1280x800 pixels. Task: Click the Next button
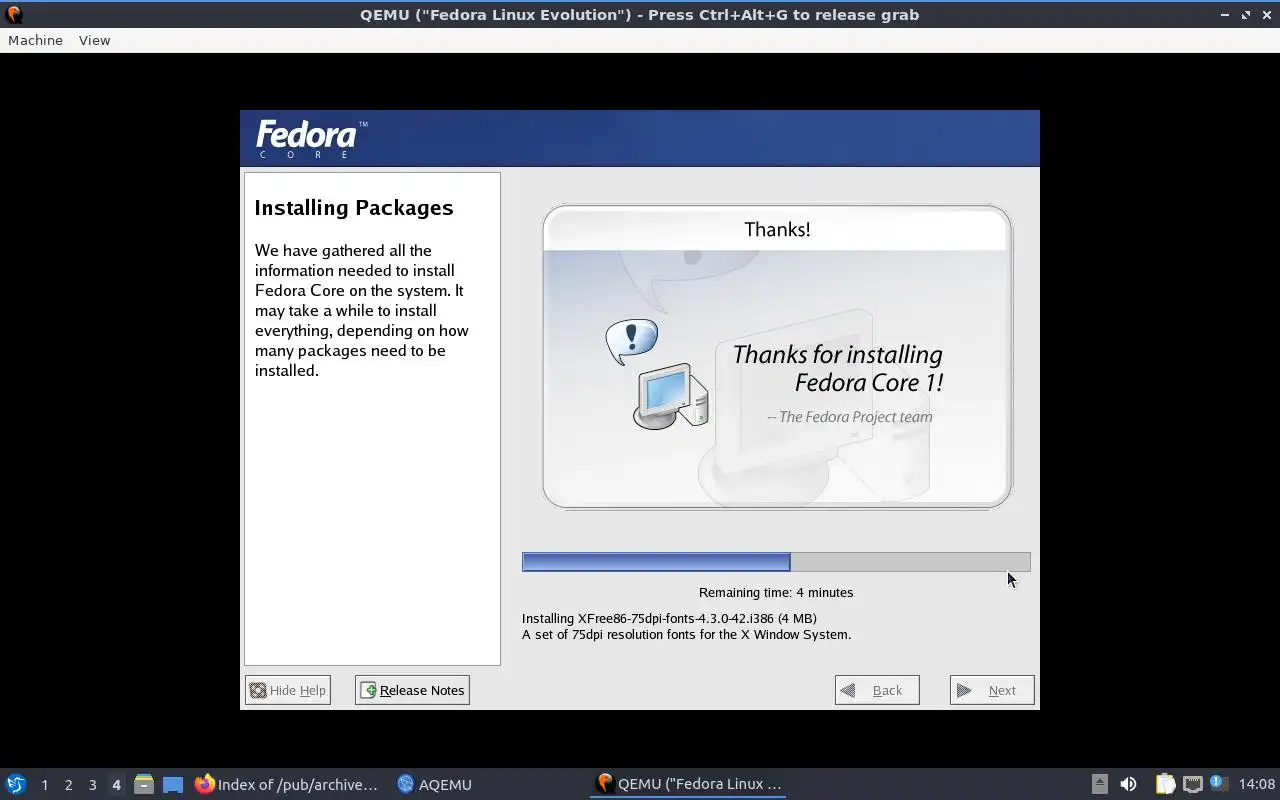(992, 690)
